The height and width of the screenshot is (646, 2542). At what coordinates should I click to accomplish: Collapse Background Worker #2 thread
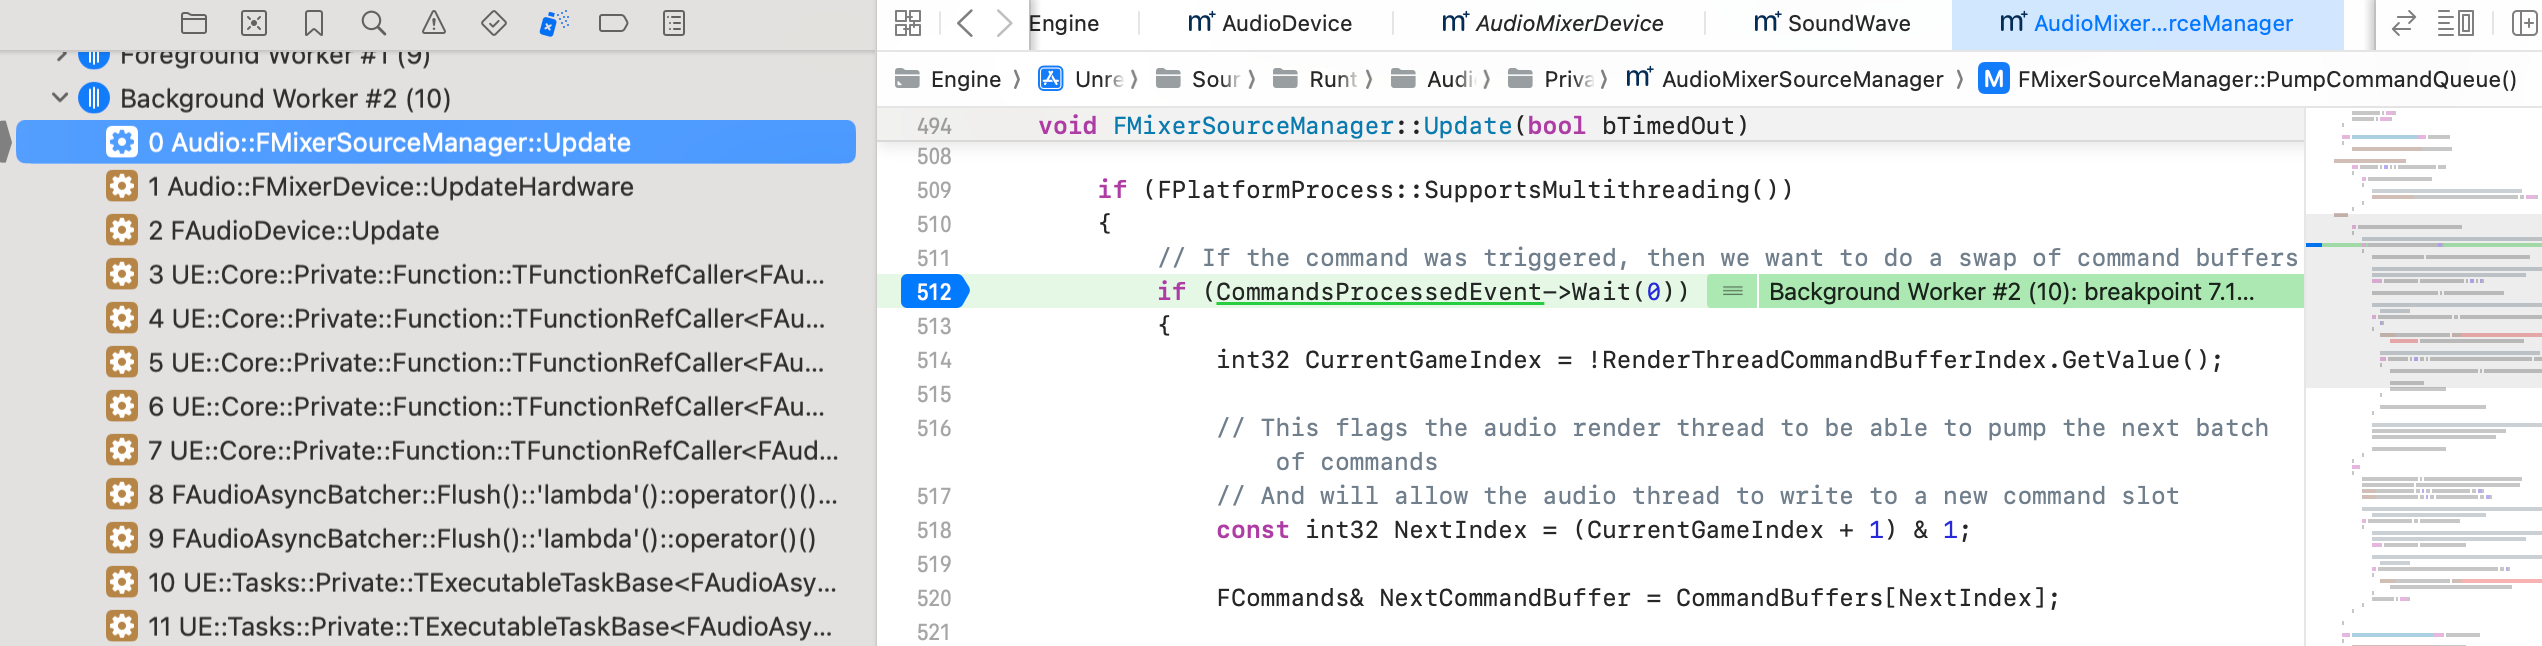[60, 98]
